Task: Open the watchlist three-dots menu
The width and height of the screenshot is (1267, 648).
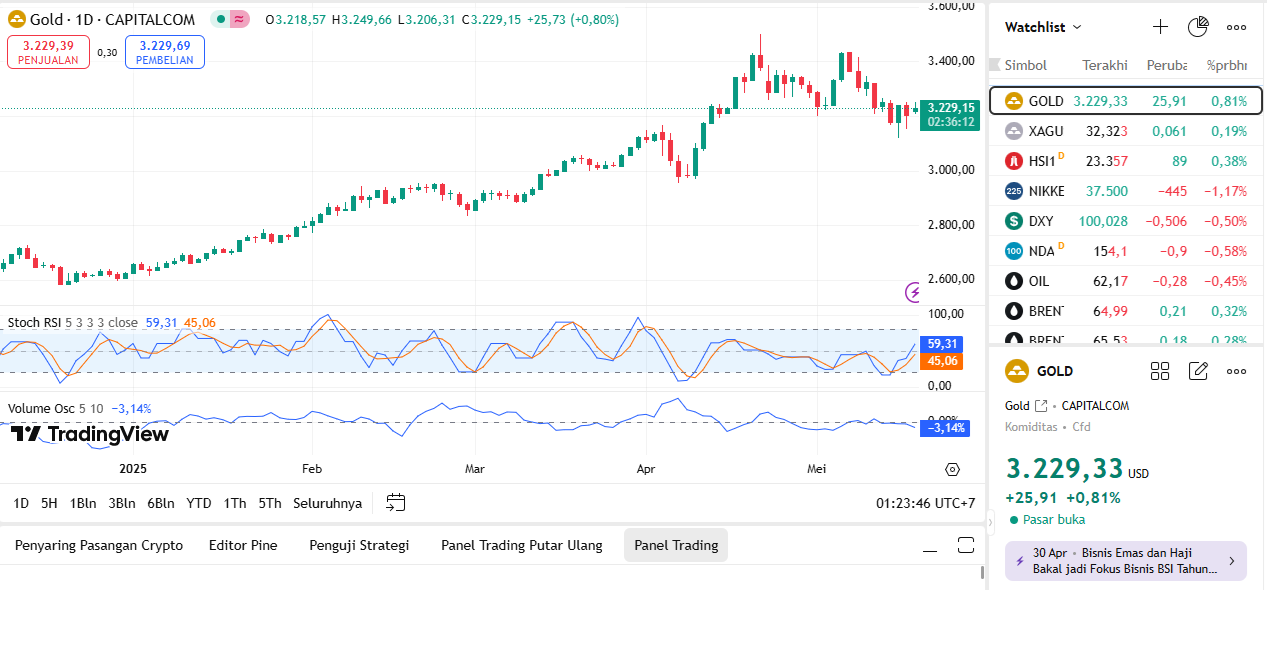Action: click(1236, 27)
